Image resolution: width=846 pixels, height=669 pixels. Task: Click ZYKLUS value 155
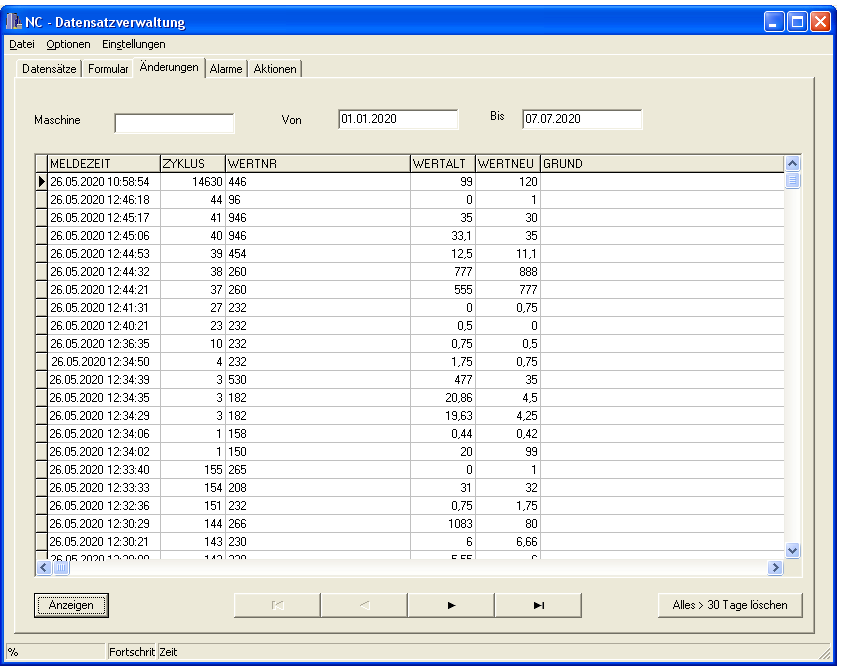[193, 469]
